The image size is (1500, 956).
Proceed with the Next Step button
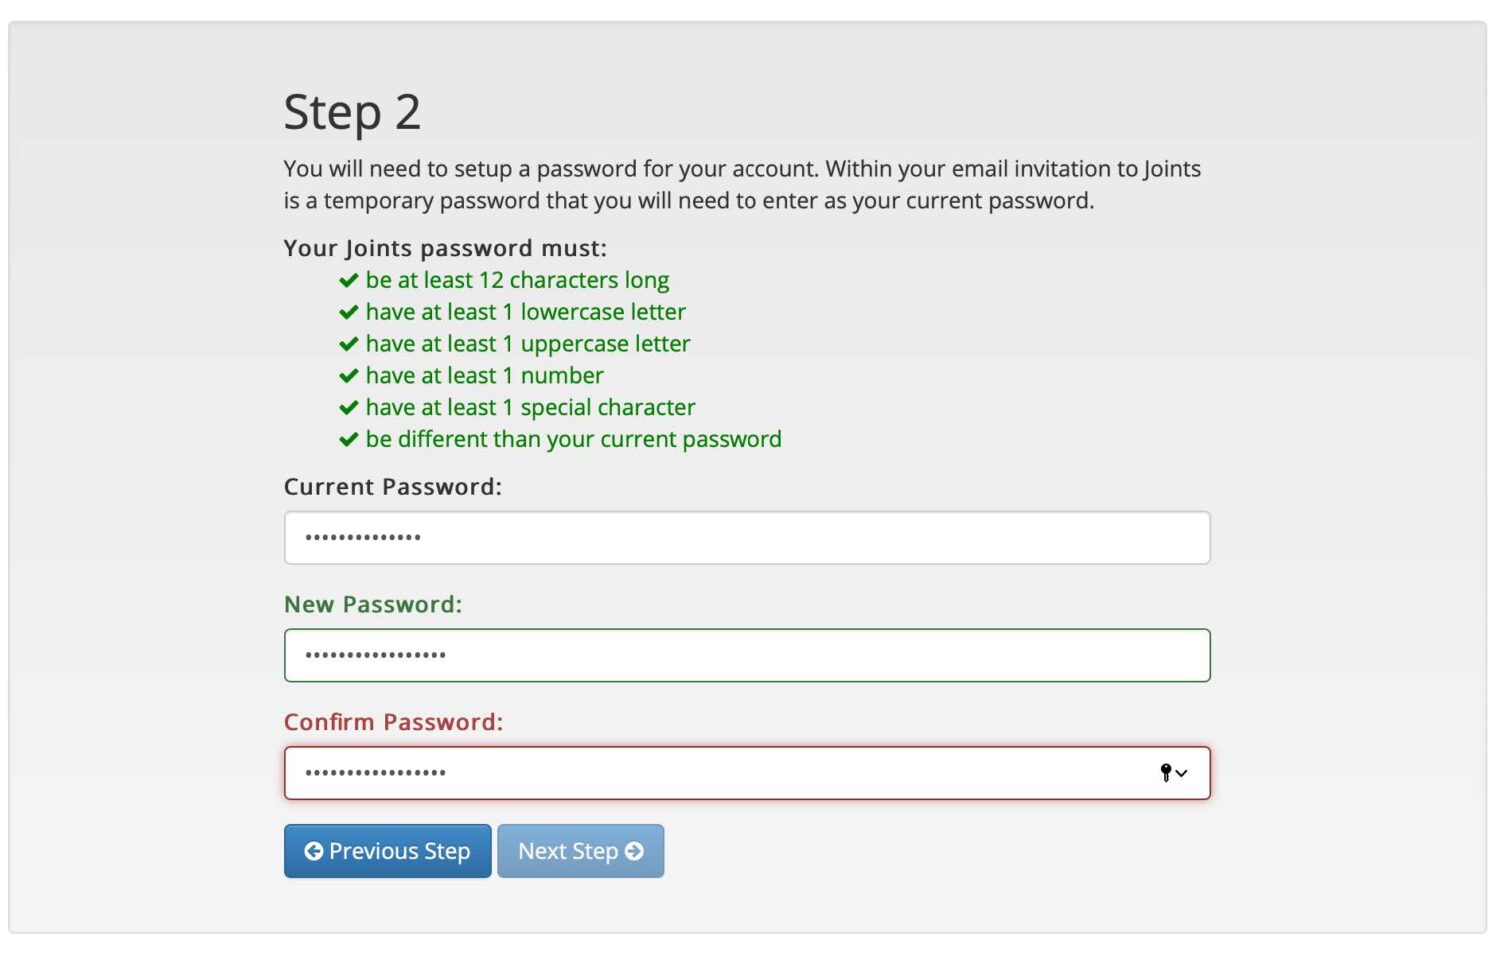(580, 851)
